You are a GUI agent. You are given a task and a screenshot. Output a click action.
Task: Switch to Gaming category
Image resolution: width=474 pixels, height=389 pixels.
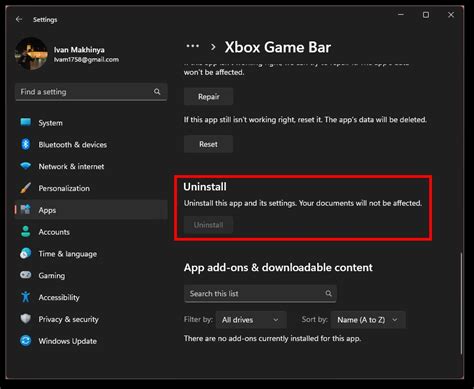tap(52, 276)
